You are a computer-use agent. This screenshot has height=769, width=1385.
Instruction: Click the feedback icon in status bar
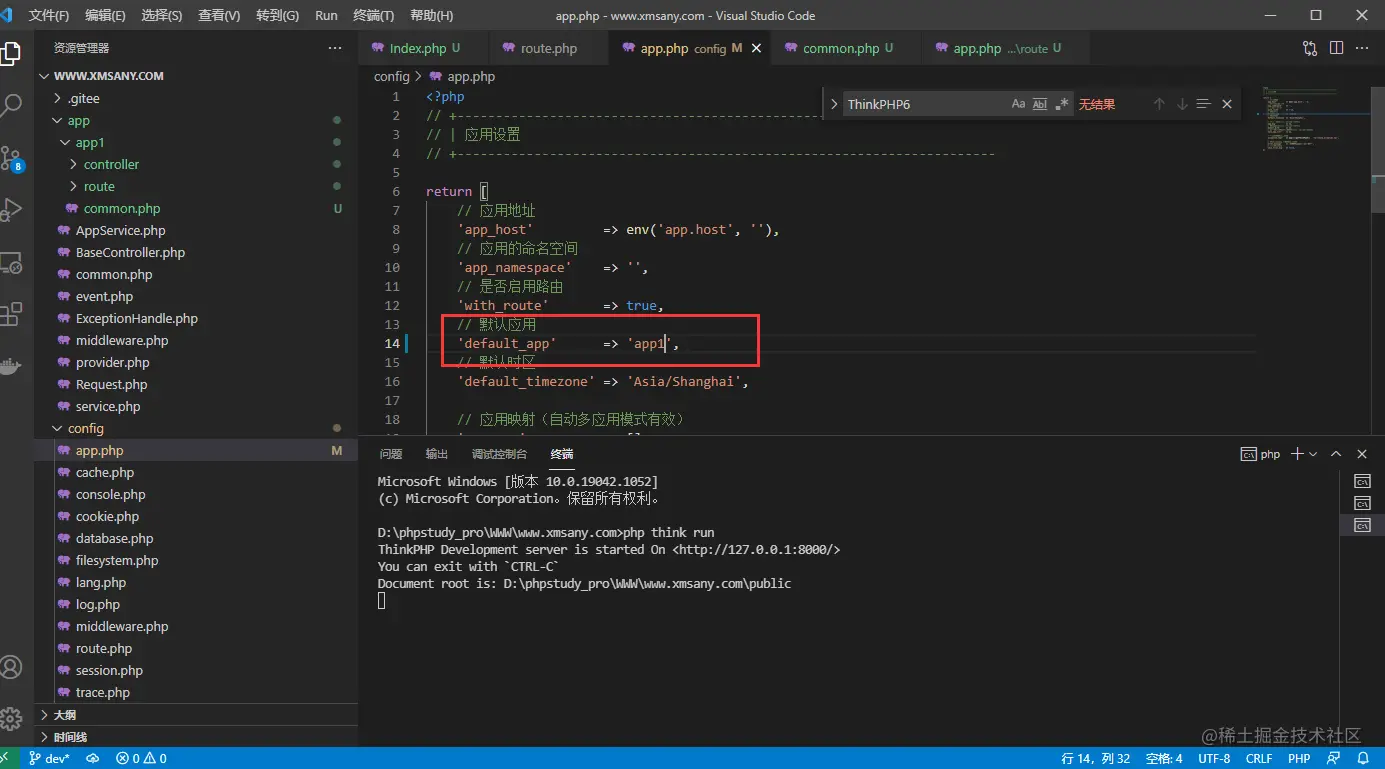[x=1333, y=758]
